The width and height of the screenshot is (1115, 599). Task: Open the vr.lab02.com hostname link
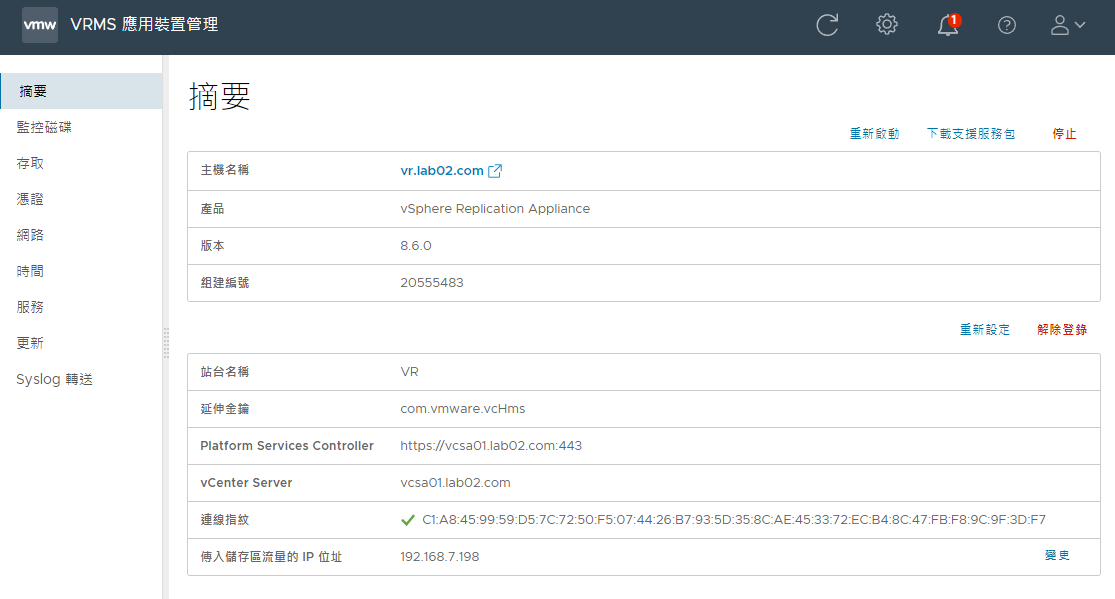pos(442,171)
